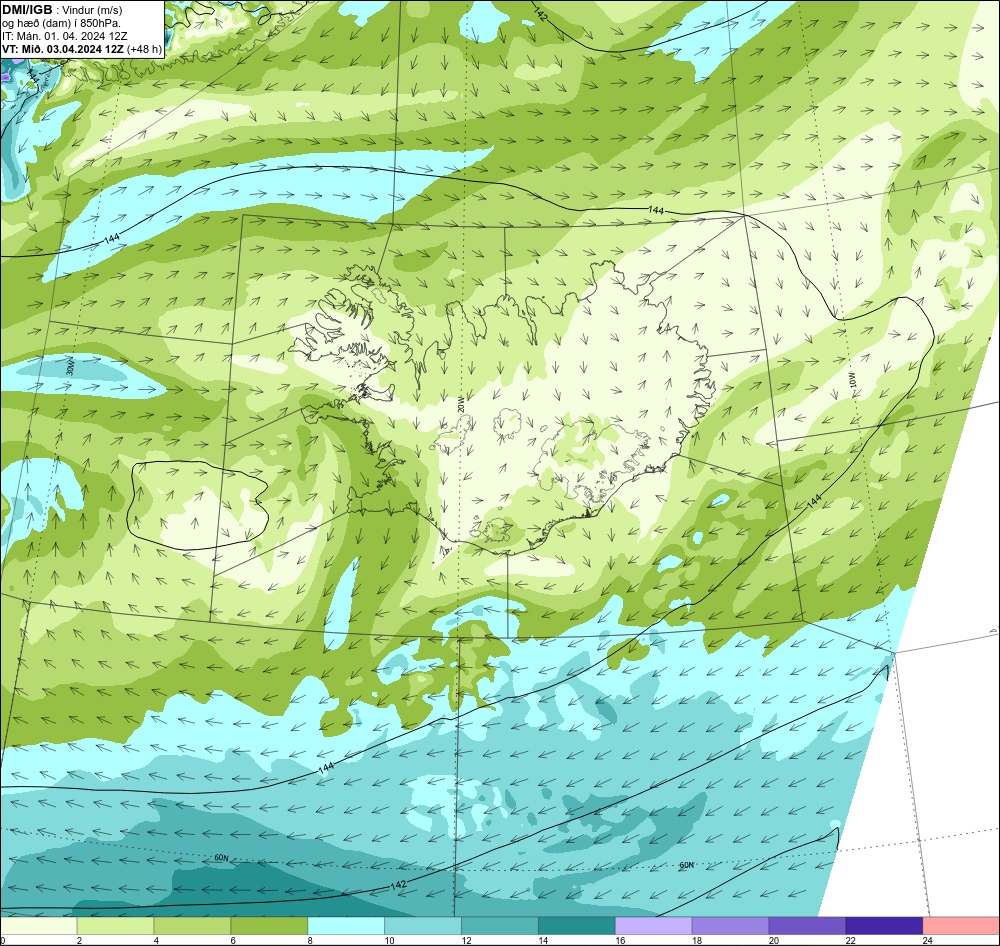Pick the soft teal 10–12 m/s legend swatch
The image size is (1000, 946).
coord(423,926)
